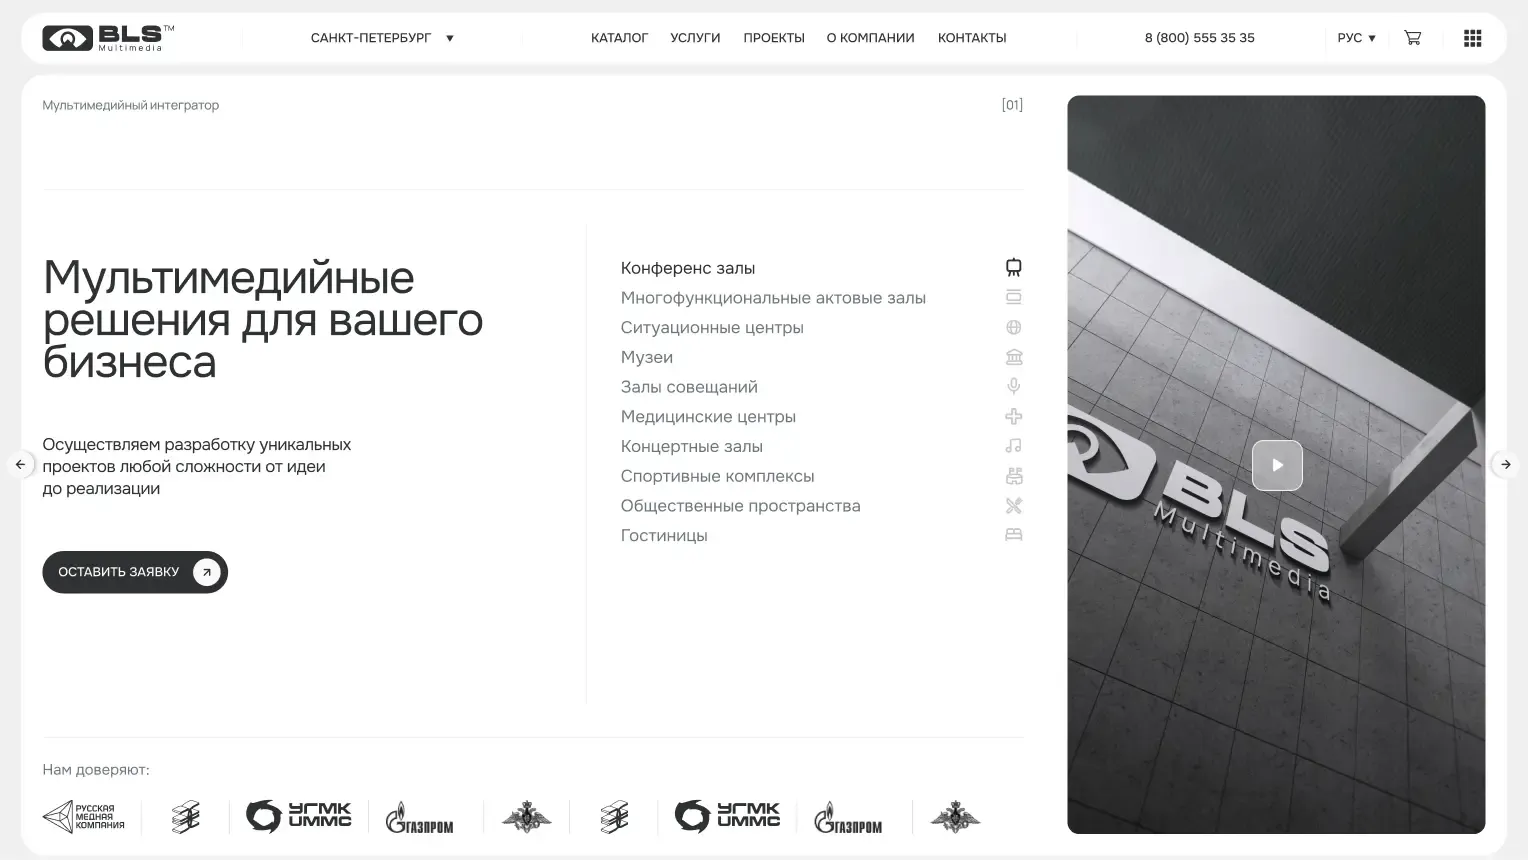This screenshot has width=1528, height=860.
Task: Select Музеи in the list
Action: coord(647,357)
